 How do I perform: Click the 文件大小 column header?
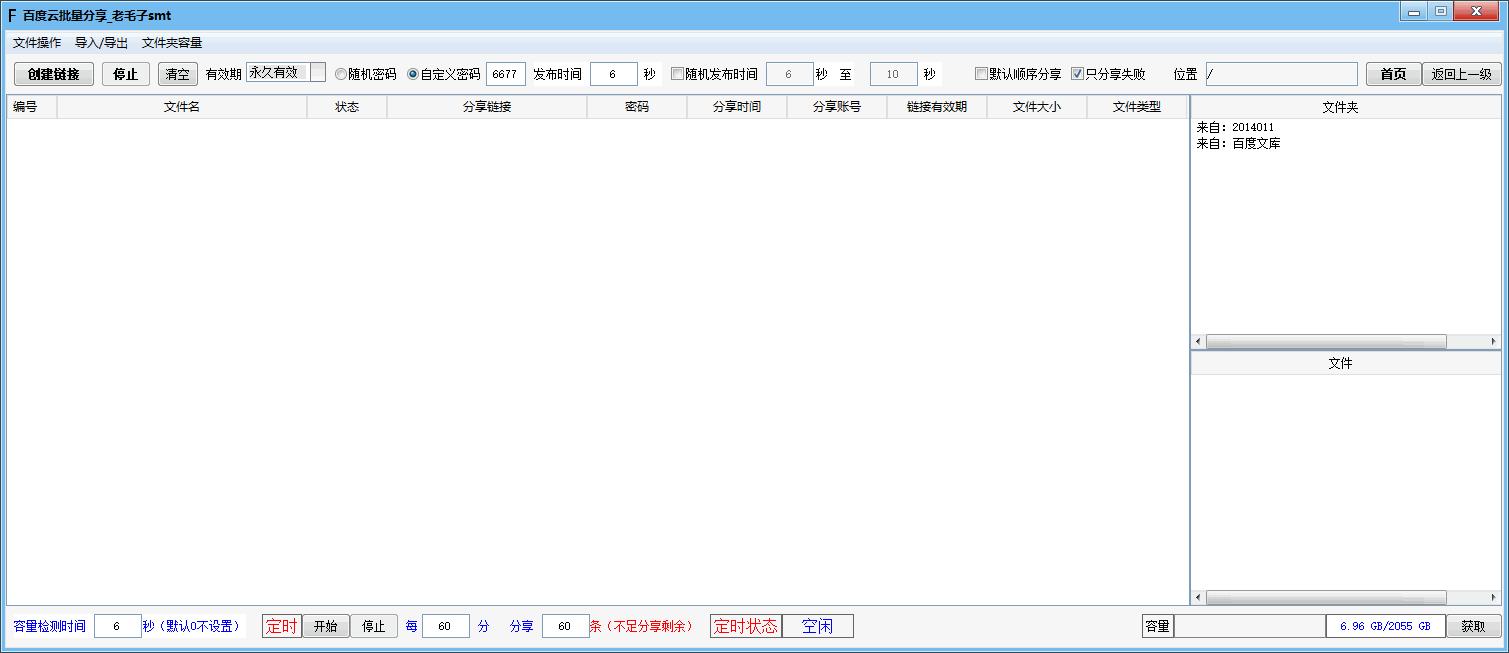coord(1037,107)
